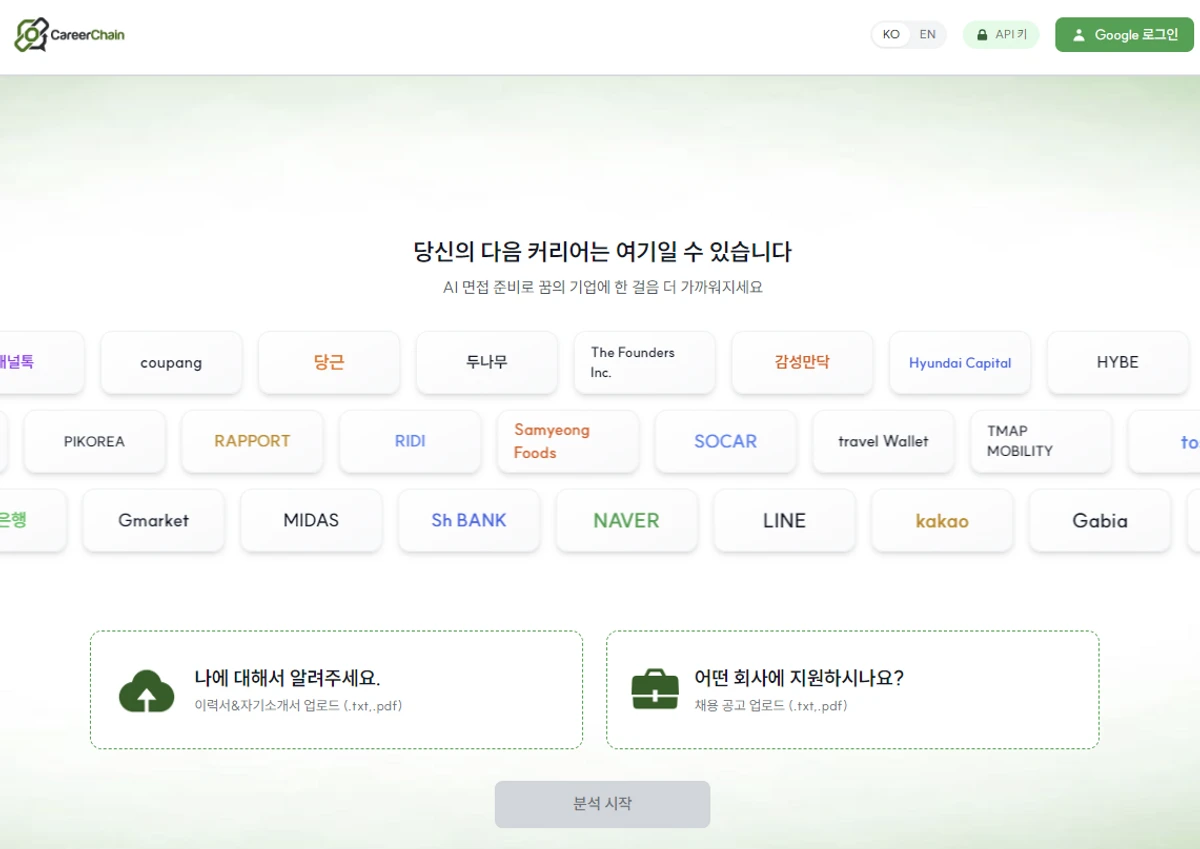Select the TMAP MOBILITY card
The image size is (1200, 849).
coord(1041,441)
